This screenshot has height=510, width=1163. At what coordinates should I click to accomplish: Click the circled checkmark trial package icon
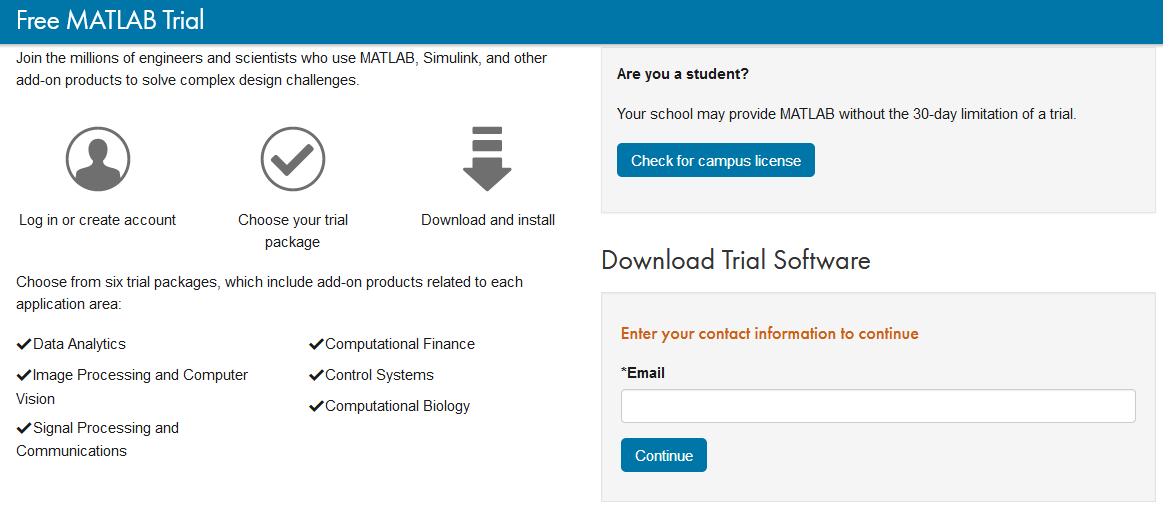pyautogui.click(x=293, y=159)
